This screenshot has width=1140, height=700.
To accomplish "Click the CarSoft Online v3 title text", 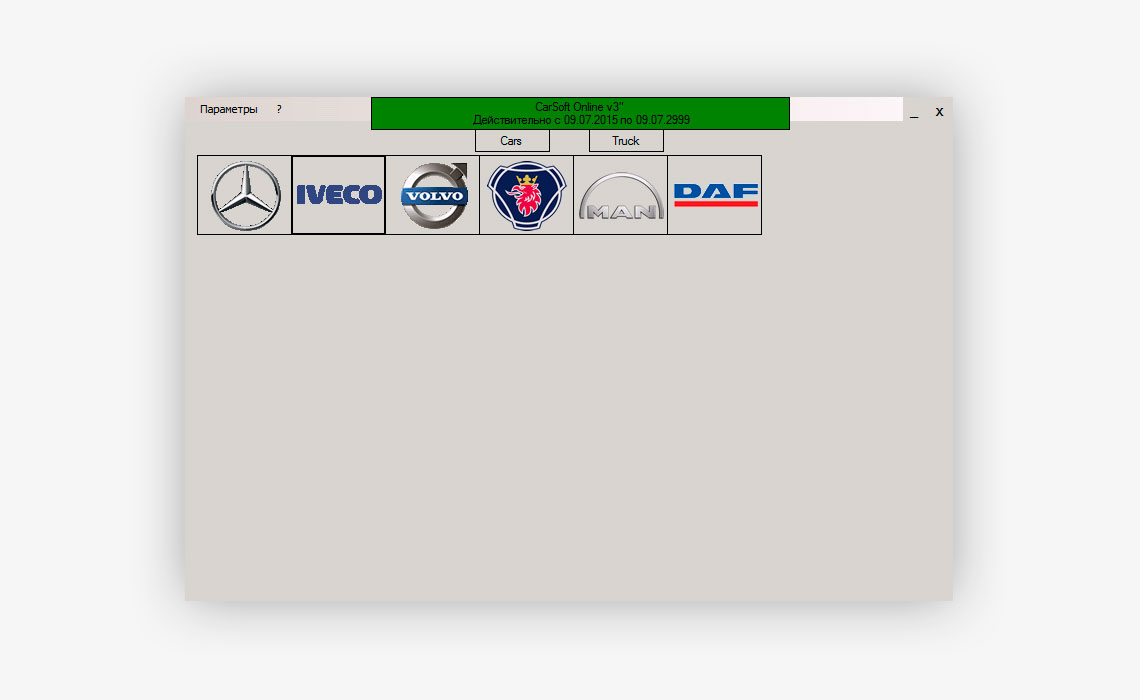I will pyautogui.click(x=580, y=107).
